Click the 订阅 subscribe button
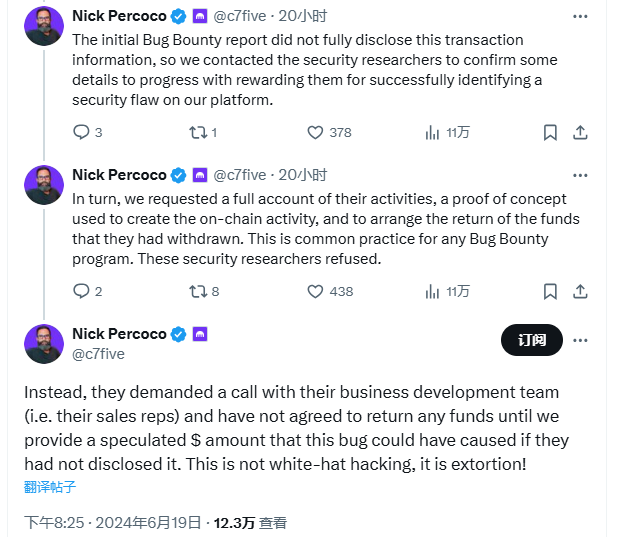The height and width of the screenshot is (537, 625). coord(531,339)
